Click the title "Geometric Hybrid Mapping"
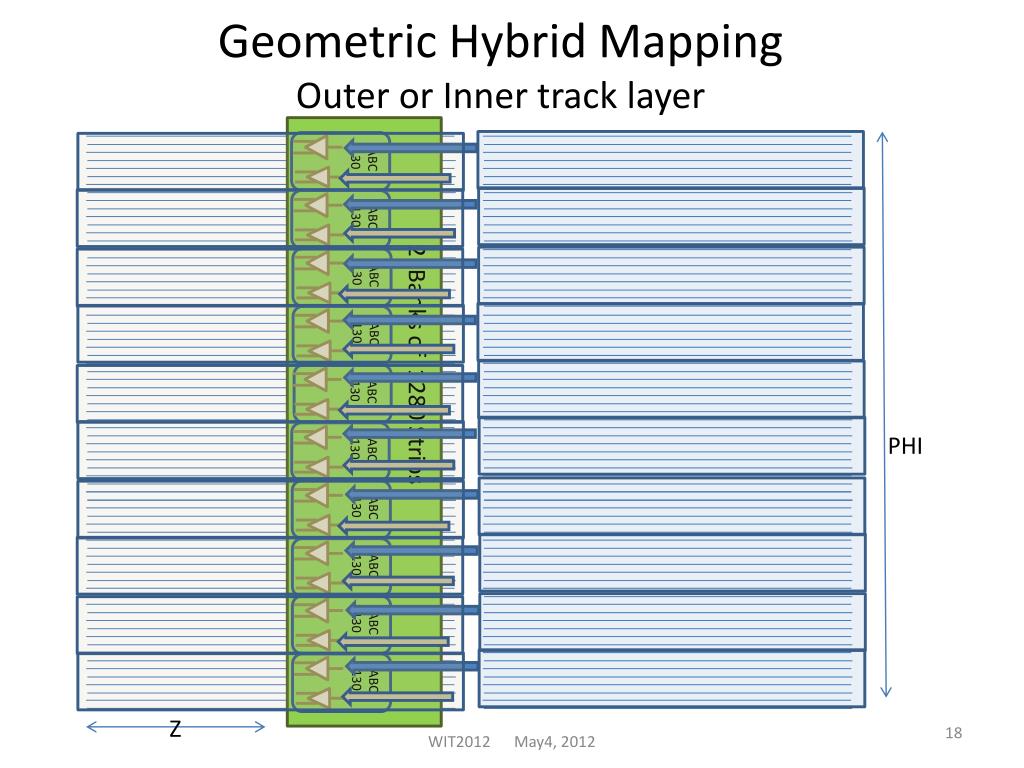 500,42
